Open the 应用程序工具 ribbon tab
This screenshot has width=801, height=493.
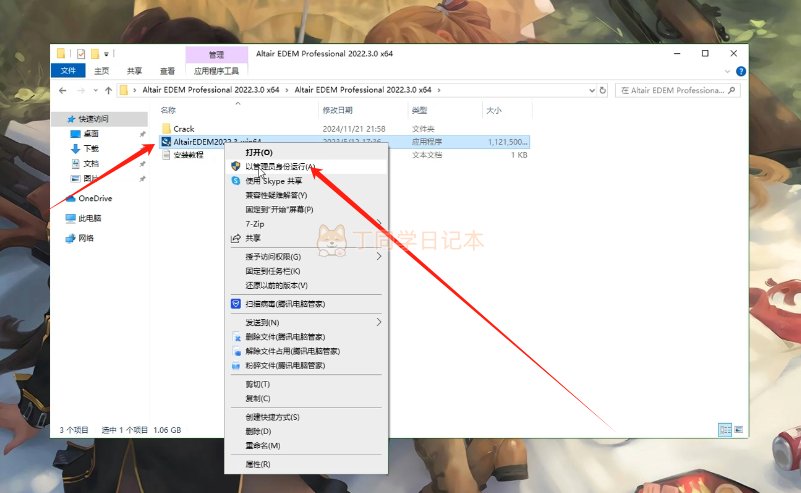click(217, 71)
